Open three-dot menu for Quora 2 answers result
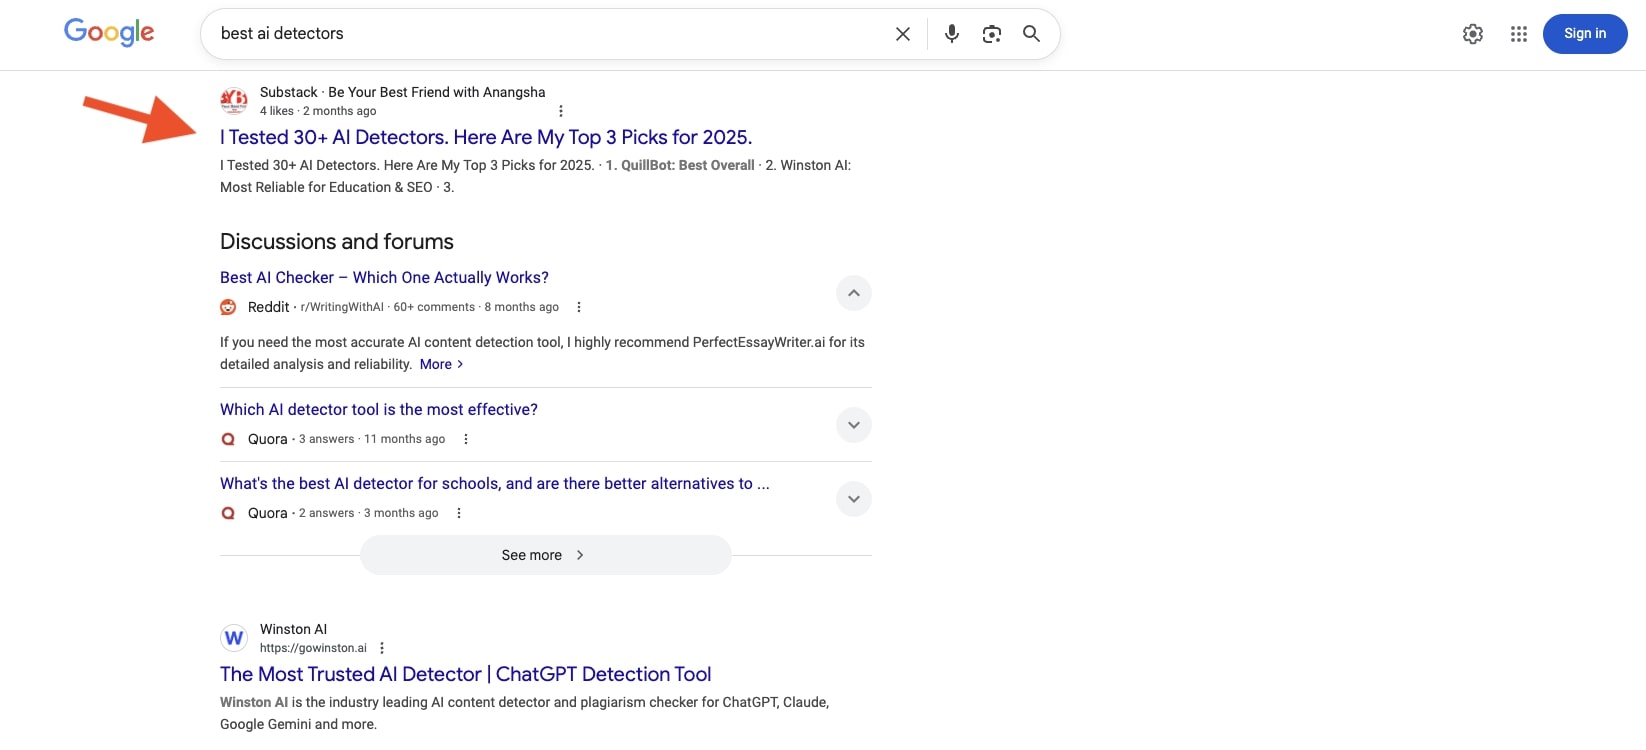The width and height of the screenshot is (1646, 750). [459, 513]
